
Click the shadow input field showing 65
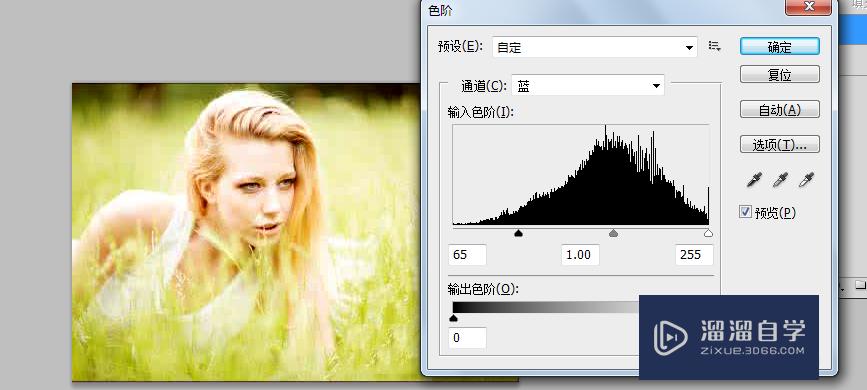[468, 255]
